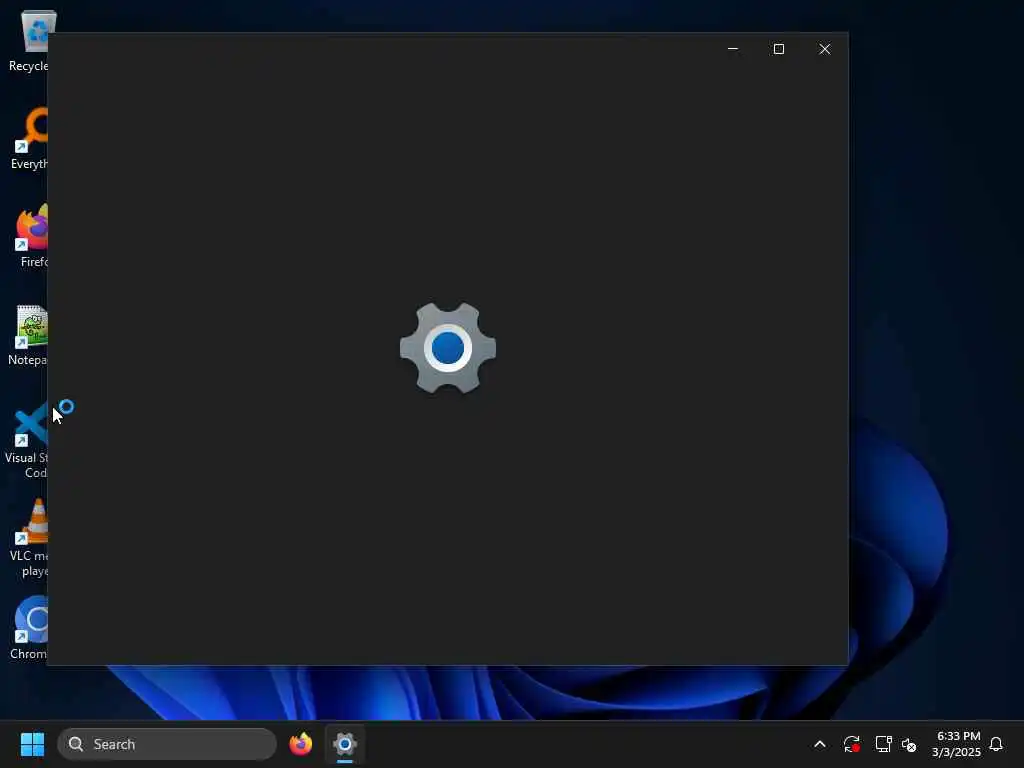Click the magnifier icon in Search box
The image size is (1024, 768).
(76, 744)
